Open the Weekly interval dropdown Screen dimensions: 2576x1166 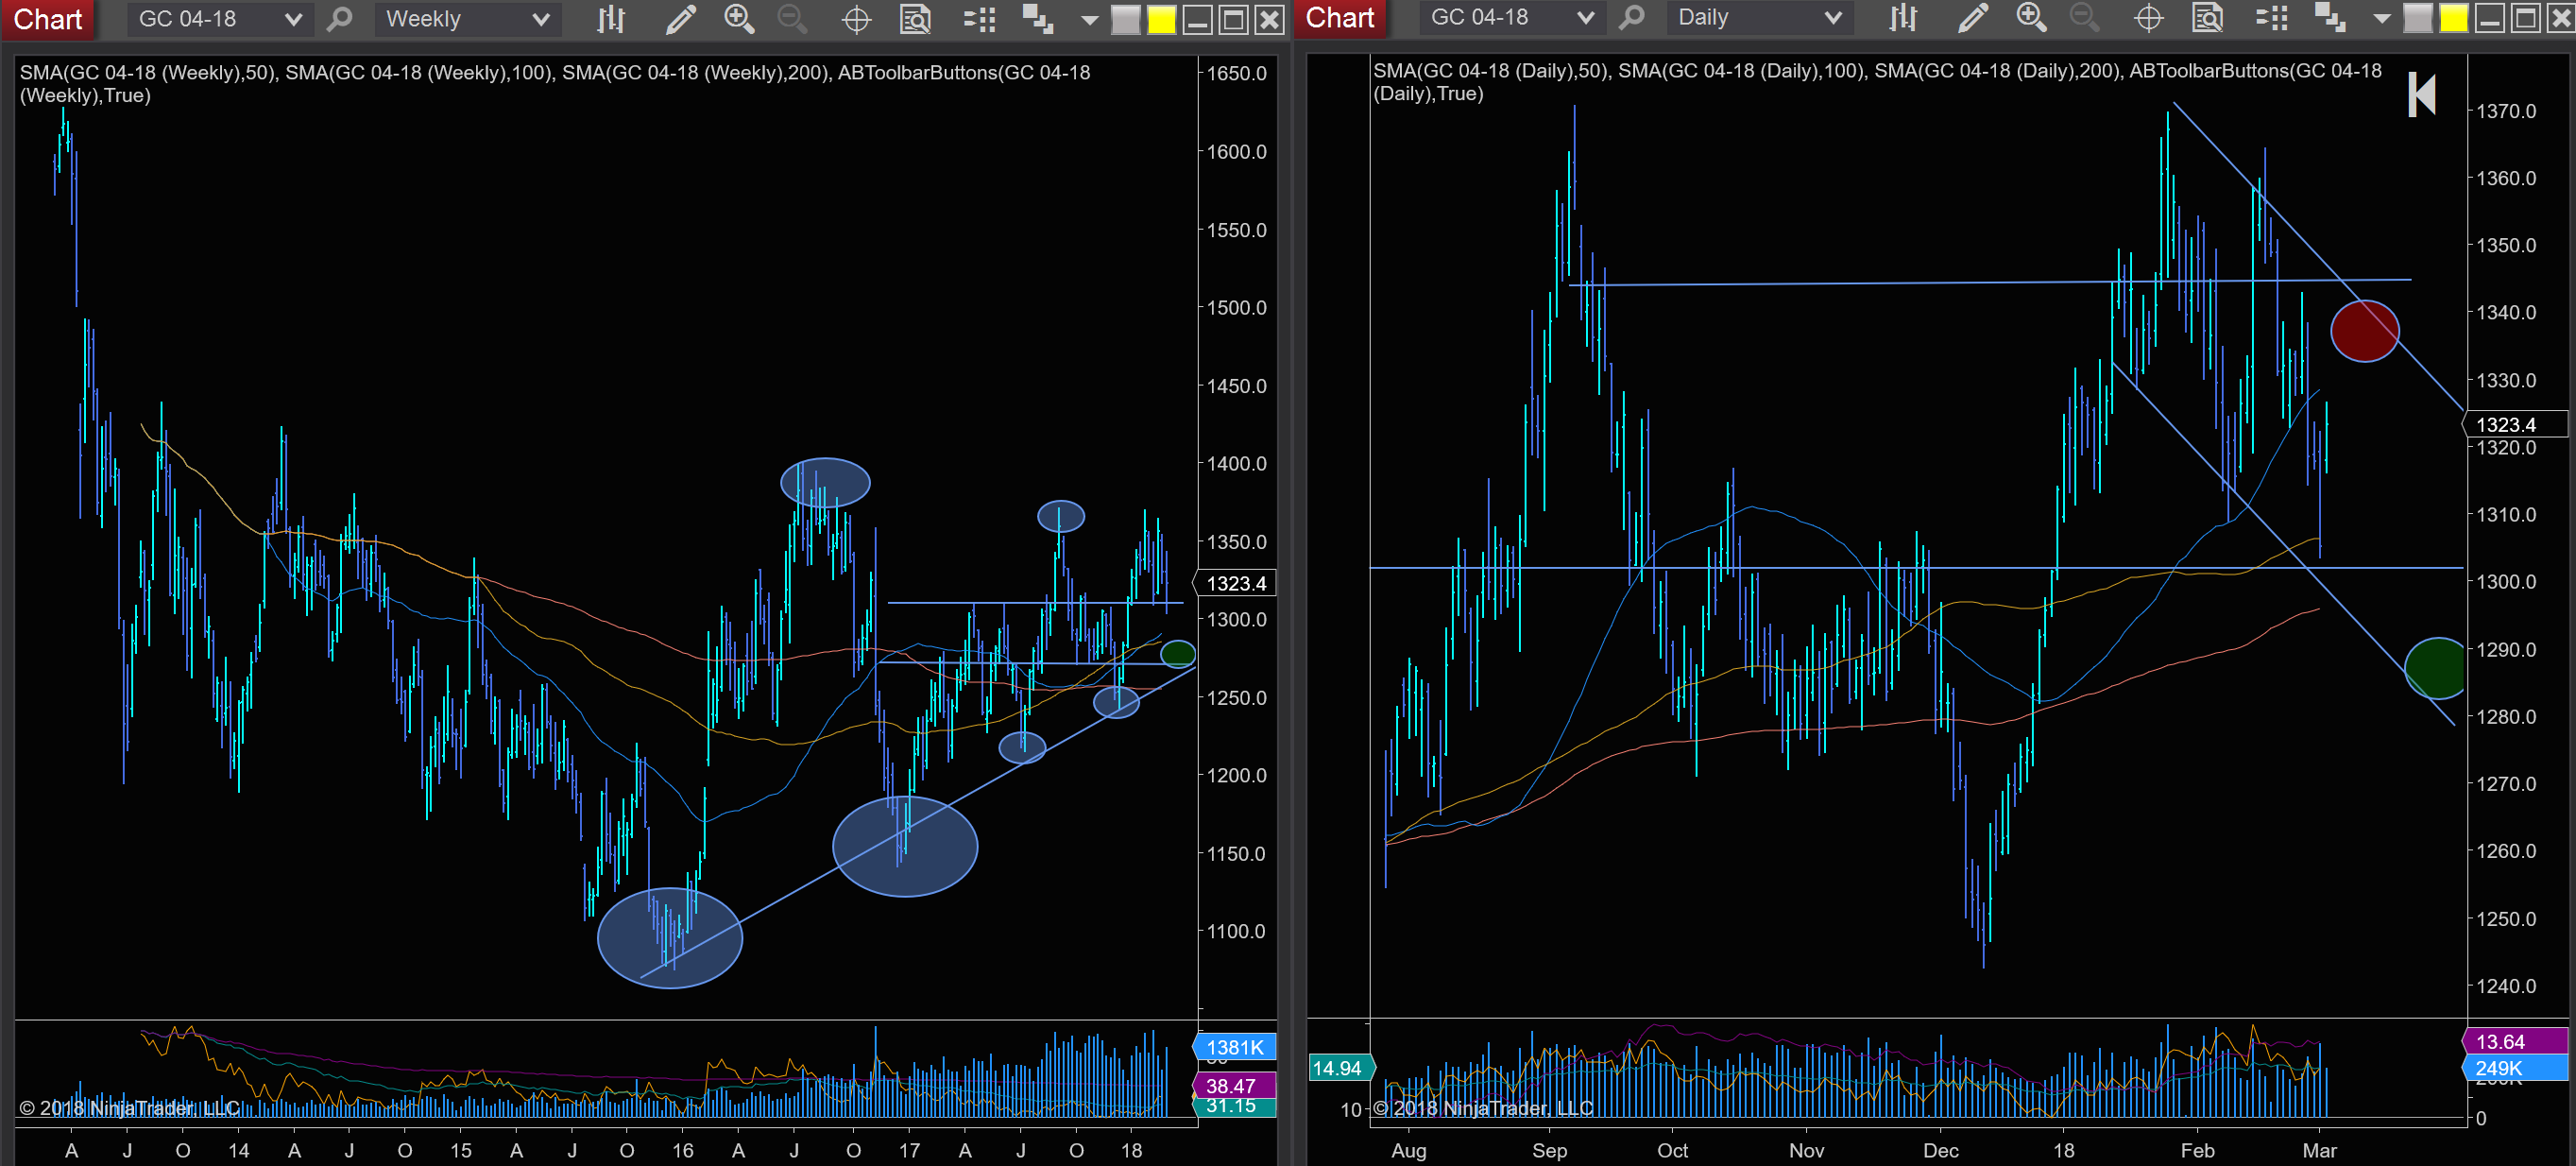click(x=467, y=19)
